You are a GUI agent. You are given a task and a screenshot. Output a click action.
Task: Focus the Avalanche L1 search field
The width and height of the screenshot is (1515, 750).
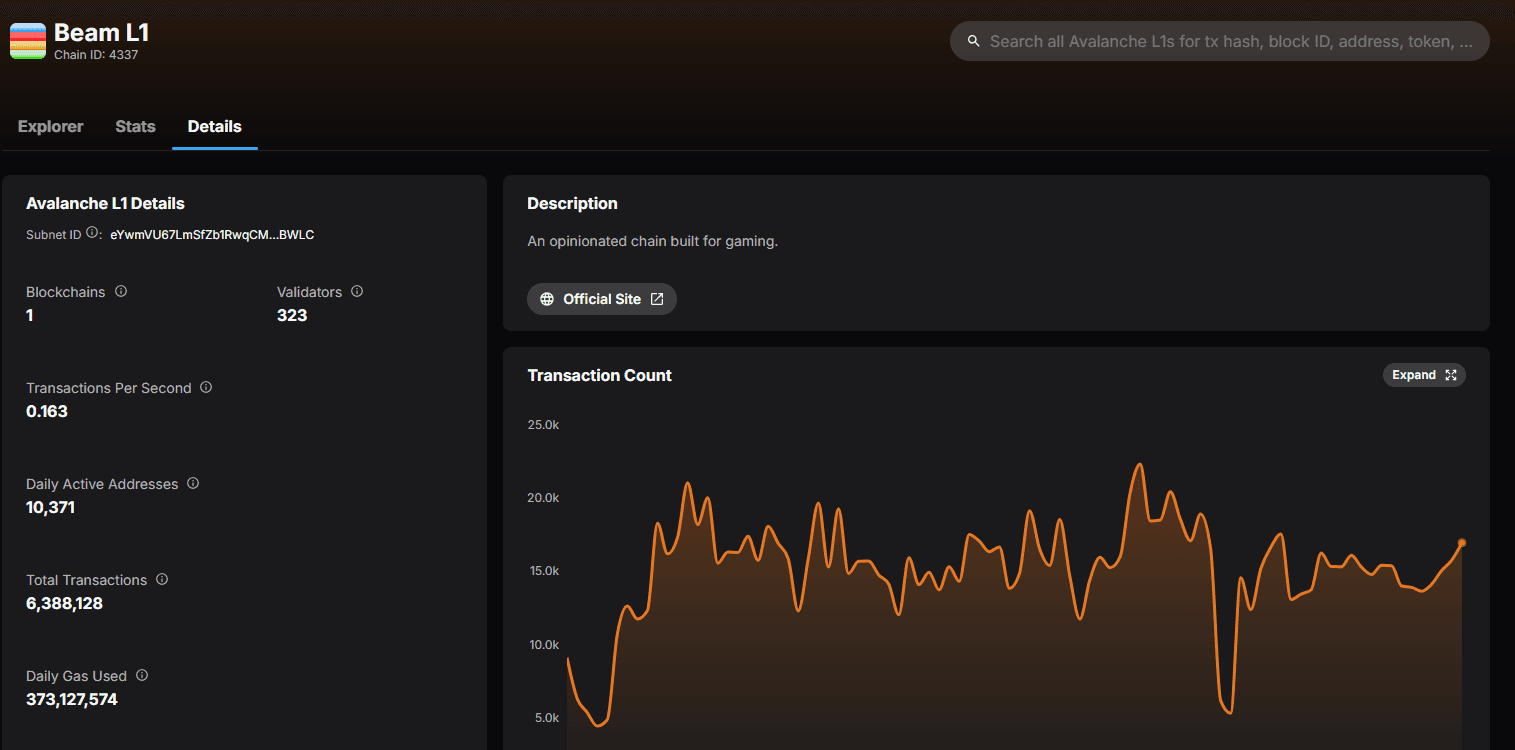1220,42
